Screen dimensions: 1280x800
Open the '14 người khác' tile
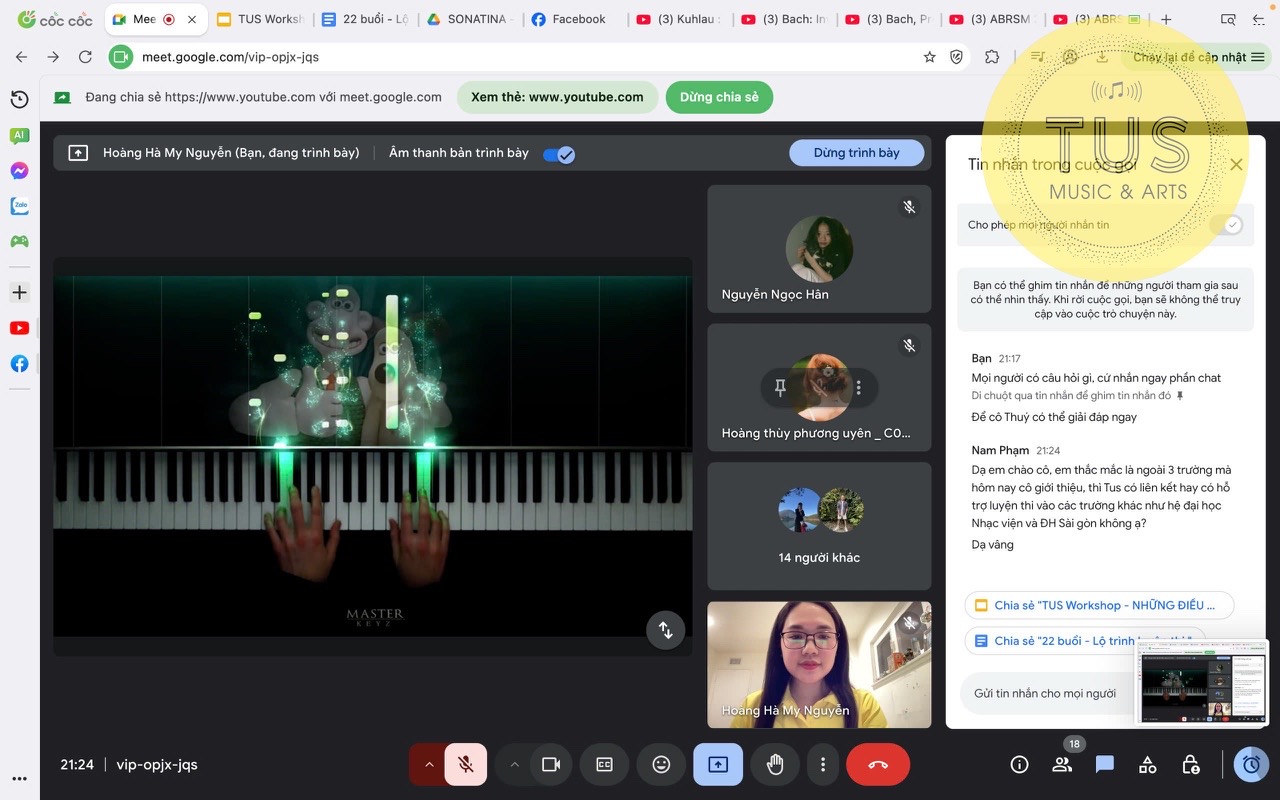(819, 526)
